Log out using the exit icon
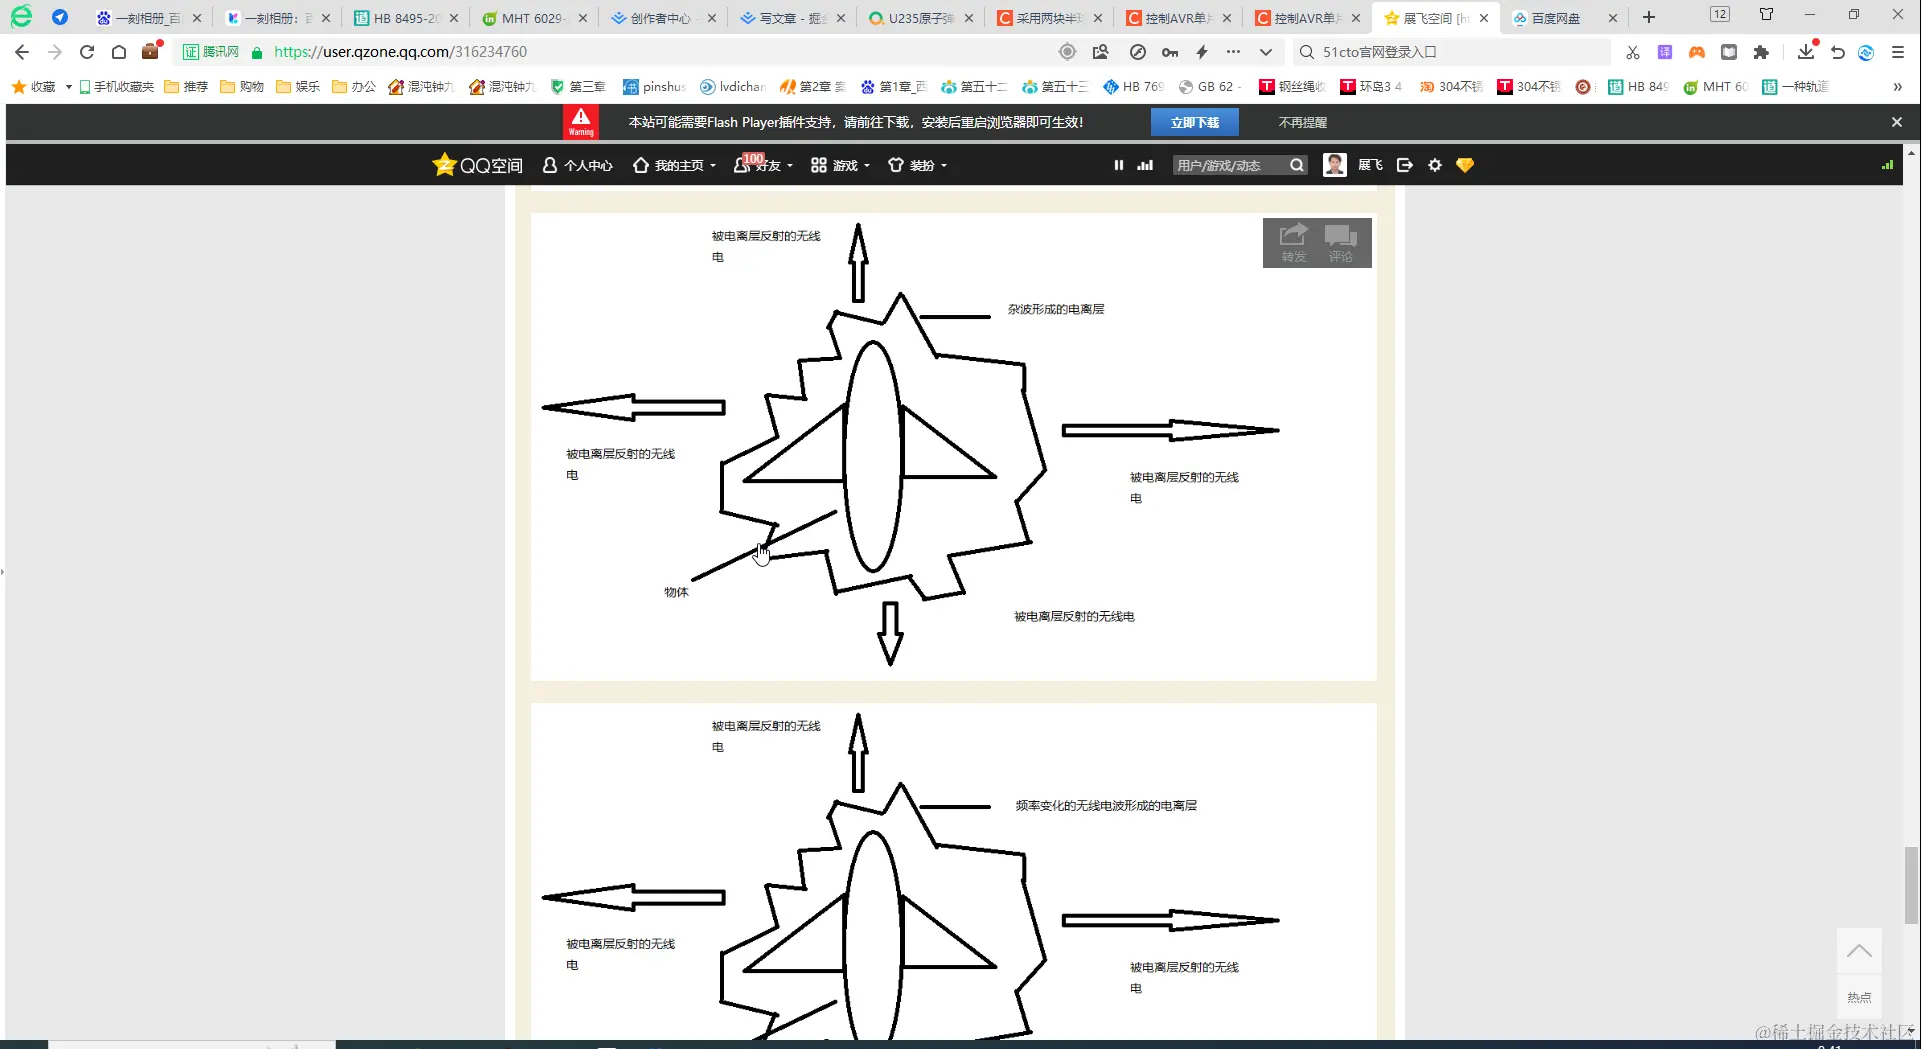The width and height of the screenshot is (1921, 1049). coord(1405,165)
